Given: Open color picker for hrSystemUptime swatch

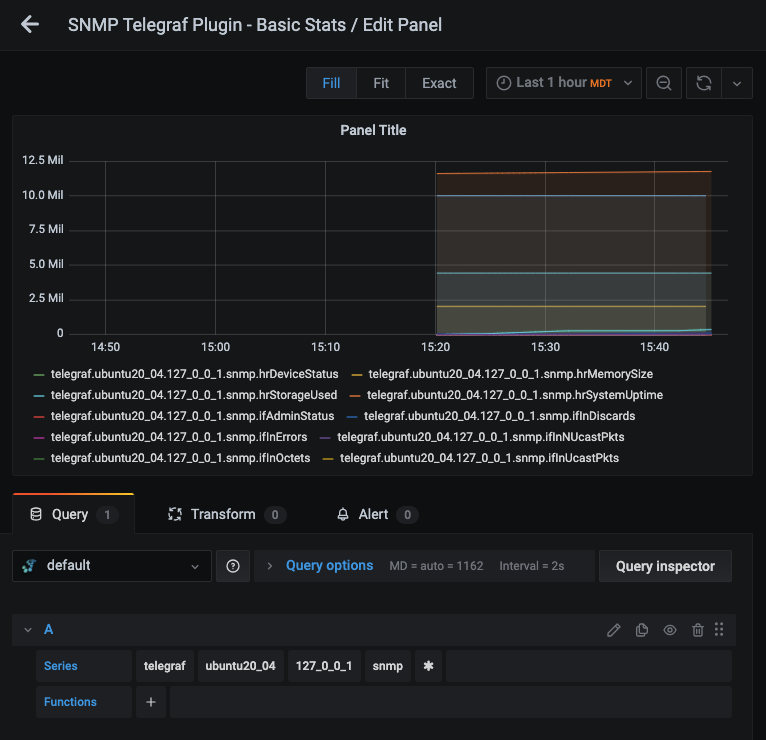Looking at the screenshot, I should pyautogui.click(x=355, y=396).
